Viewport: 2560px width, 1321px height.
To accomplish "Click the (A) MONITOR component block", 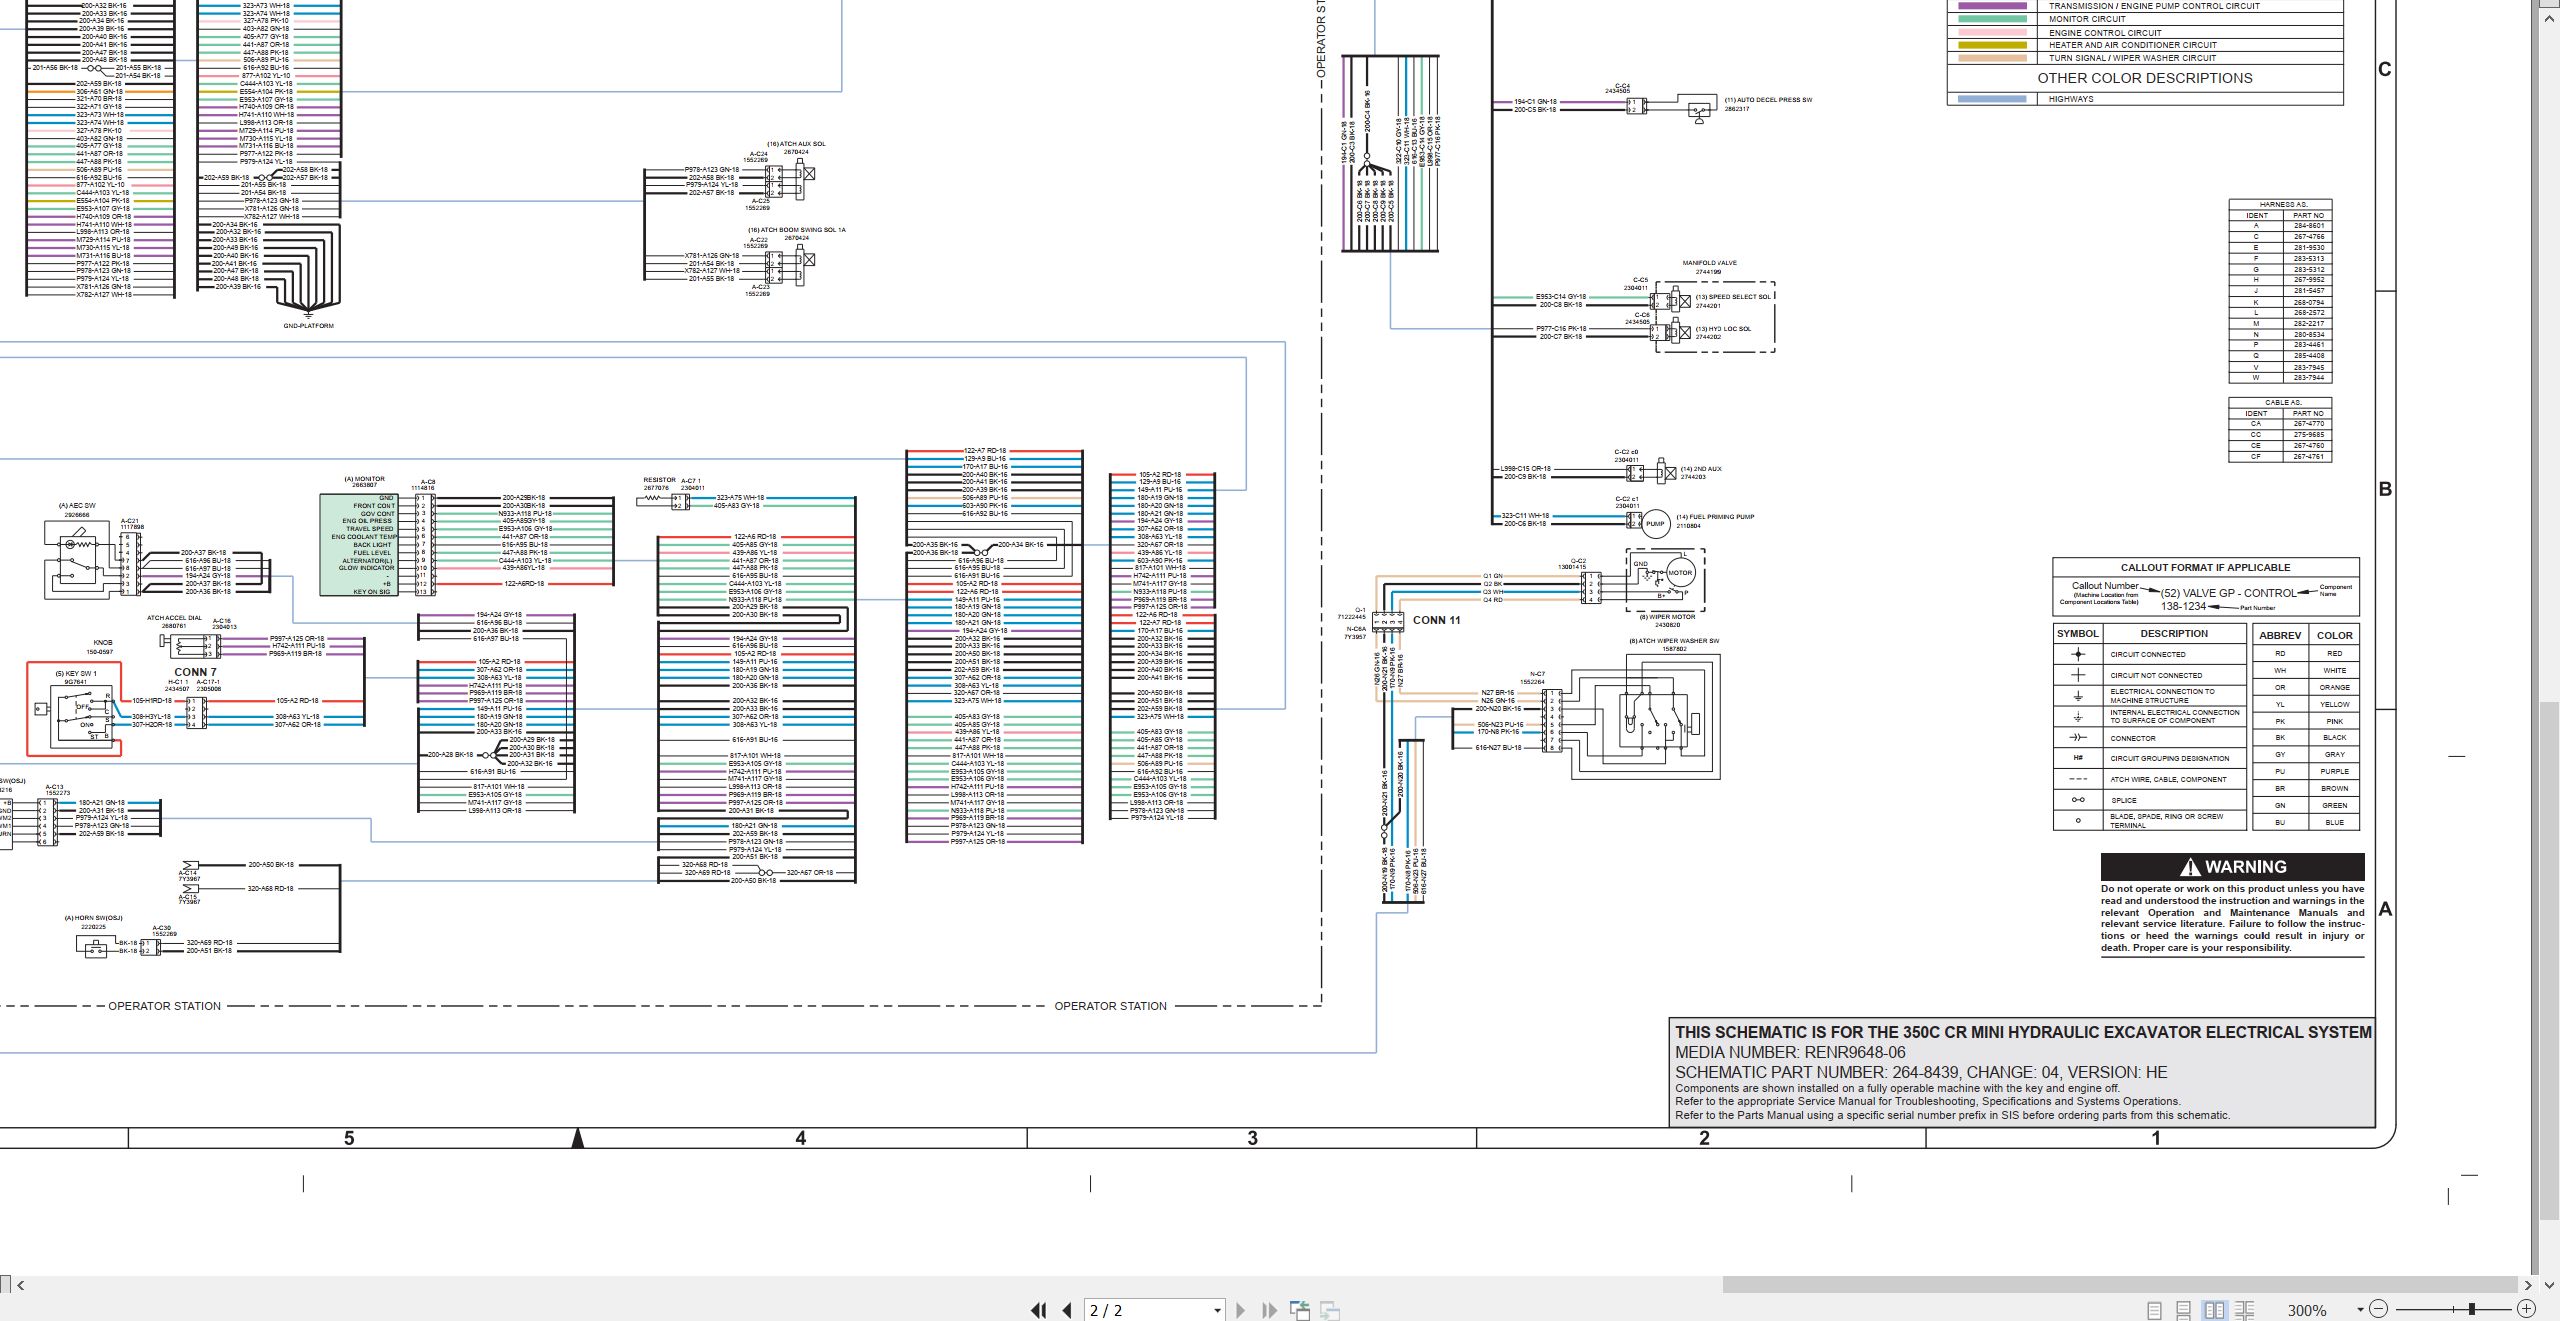I will pos(359,545).
